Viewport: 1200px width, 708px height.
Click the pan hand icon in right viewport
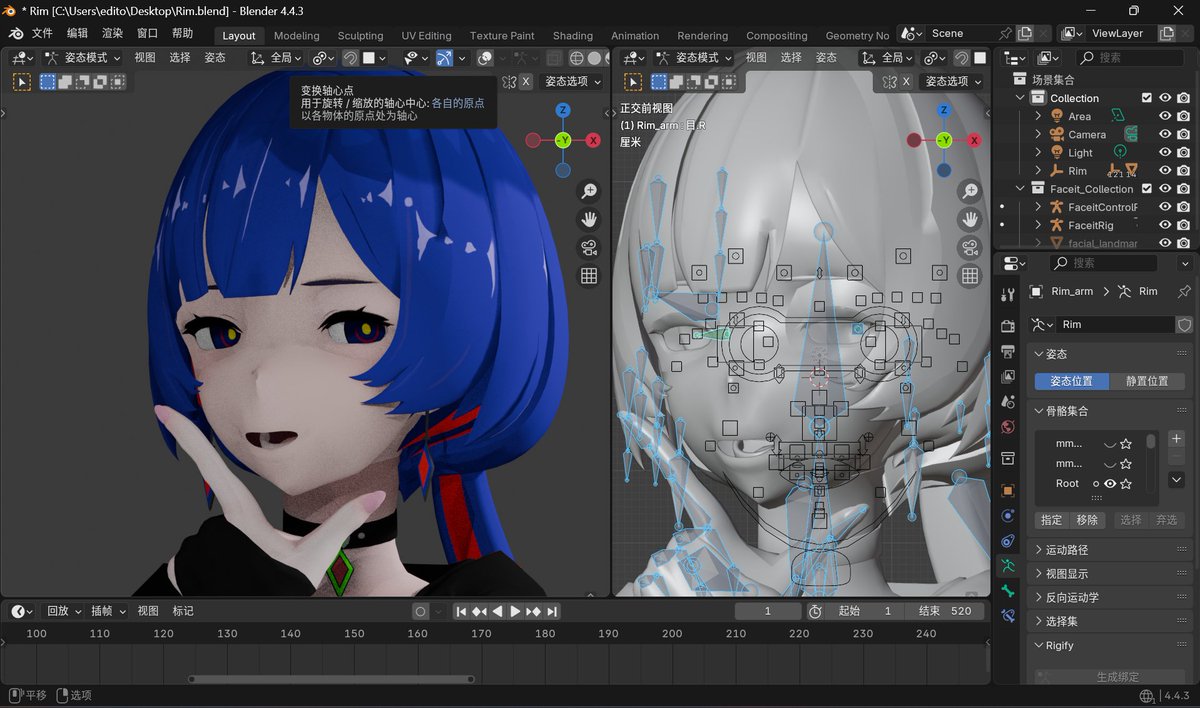pyautogui.click(x=969, y=219)
